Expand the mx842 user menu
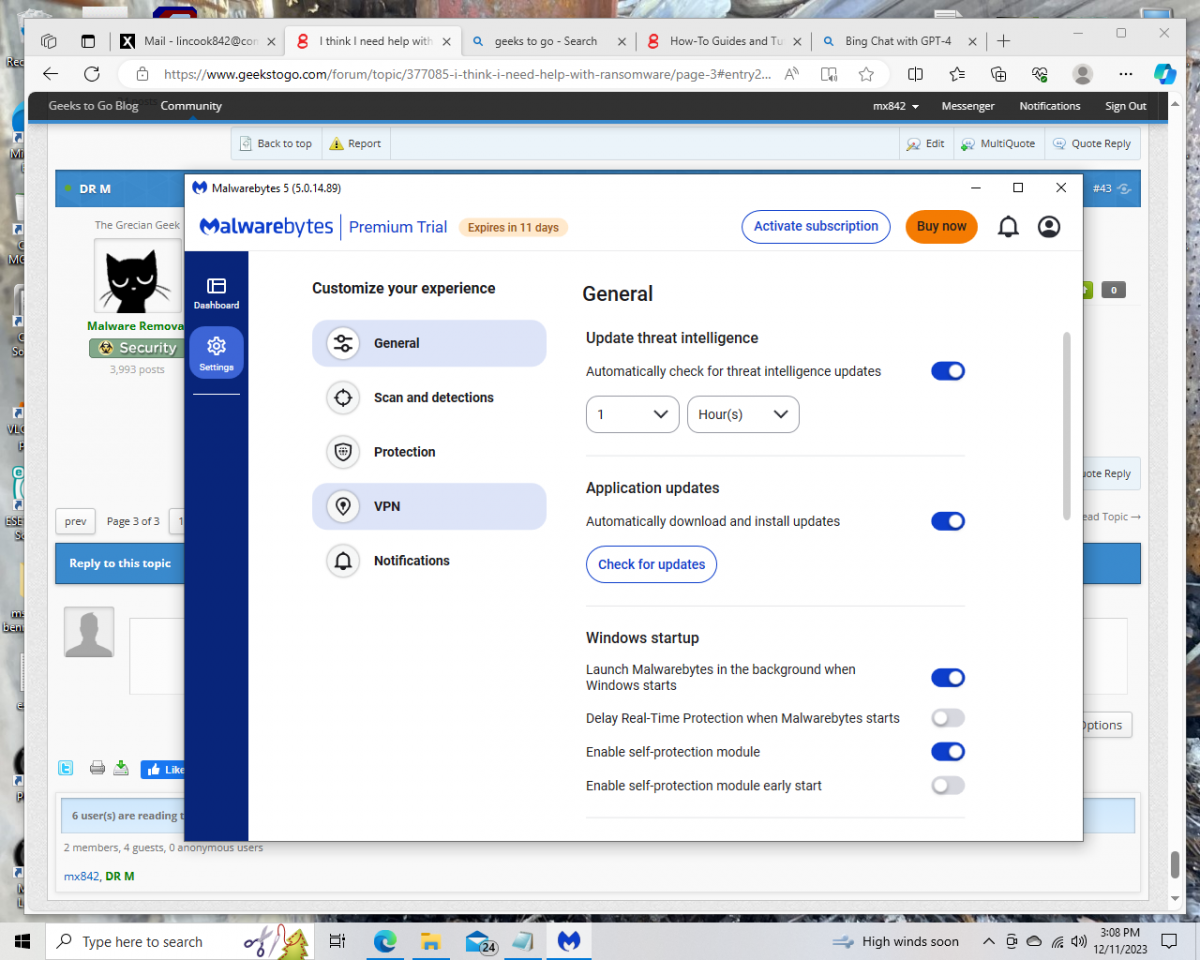Viewport: 1200px width, 960px height. (896, 106)
